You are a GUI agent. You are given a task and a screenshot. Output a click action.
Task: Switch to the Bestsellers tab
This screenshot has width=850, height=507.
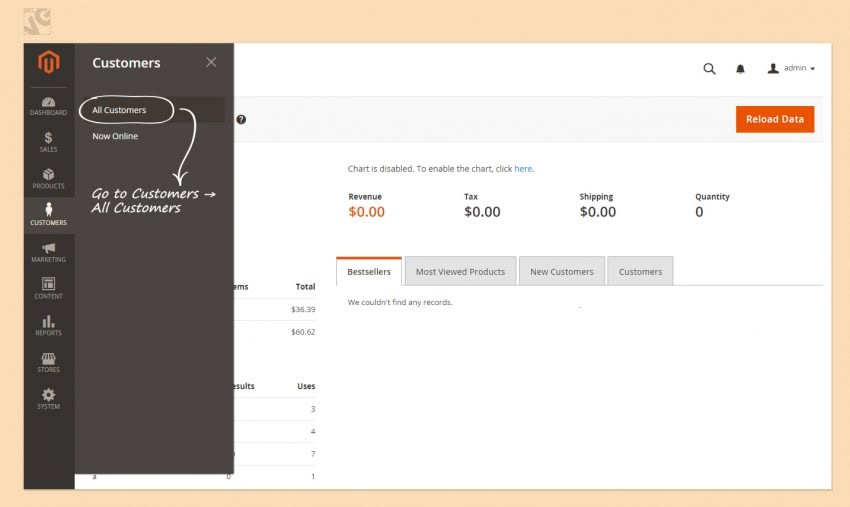point(369,271)
